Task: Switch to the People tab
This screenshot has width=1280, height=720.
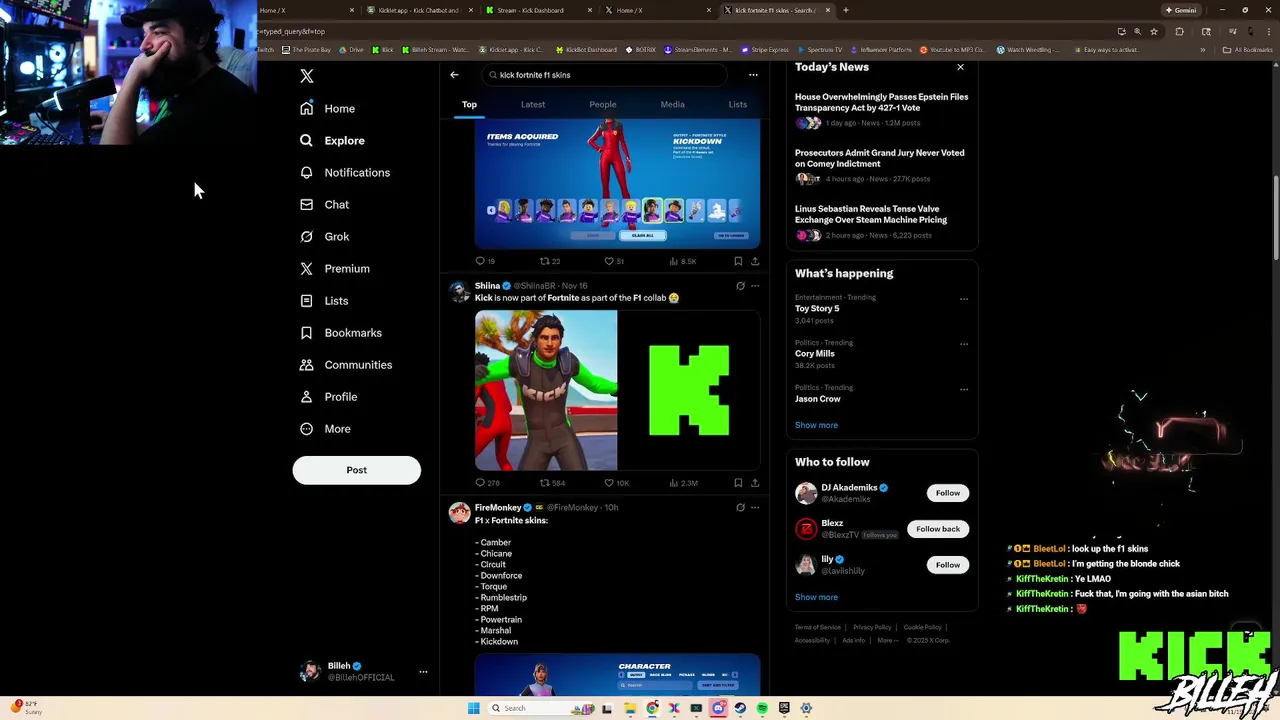Action: pyautogui.click(x=603, y=104)
